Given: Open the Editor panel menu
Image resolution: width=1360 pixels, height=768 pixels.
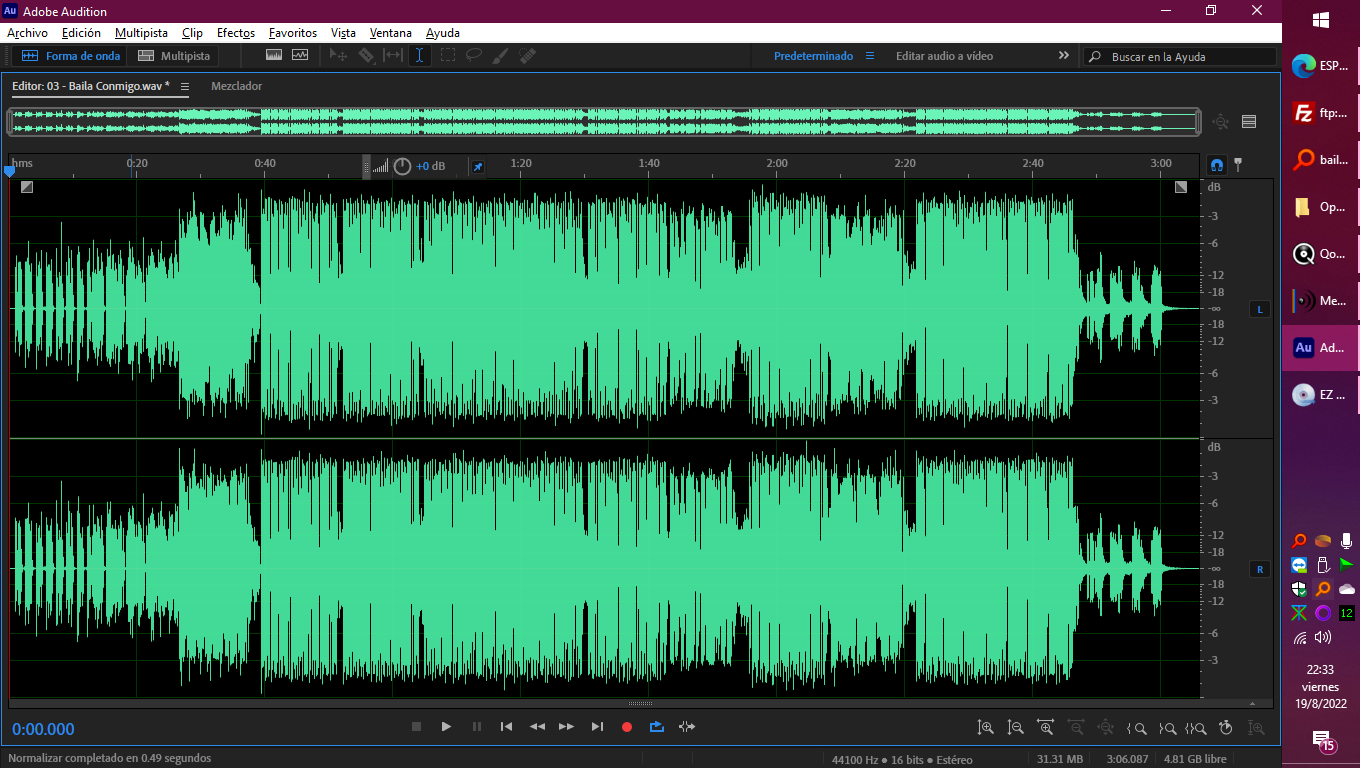Looking at the screenshot, I should 185,87.
